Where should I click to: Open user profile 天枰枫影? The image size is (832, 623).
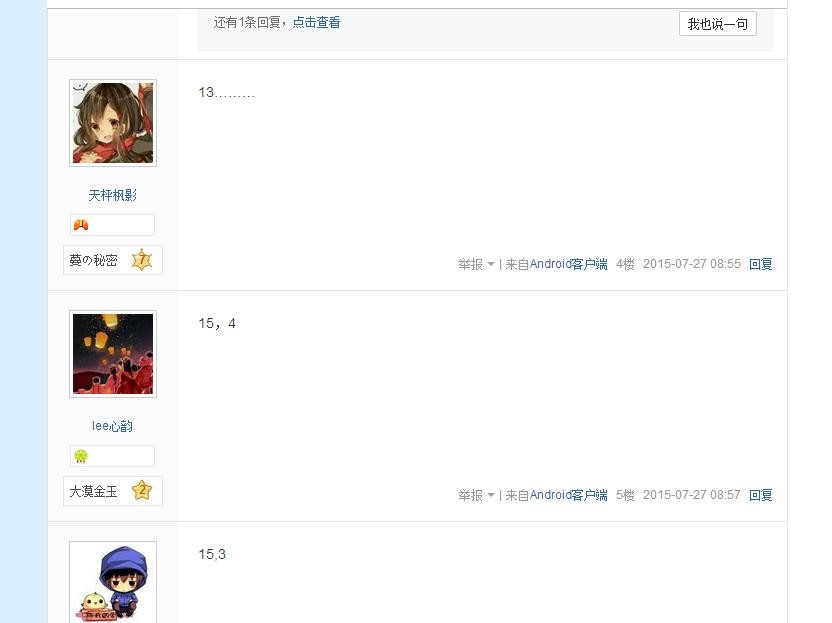point(112,195)
